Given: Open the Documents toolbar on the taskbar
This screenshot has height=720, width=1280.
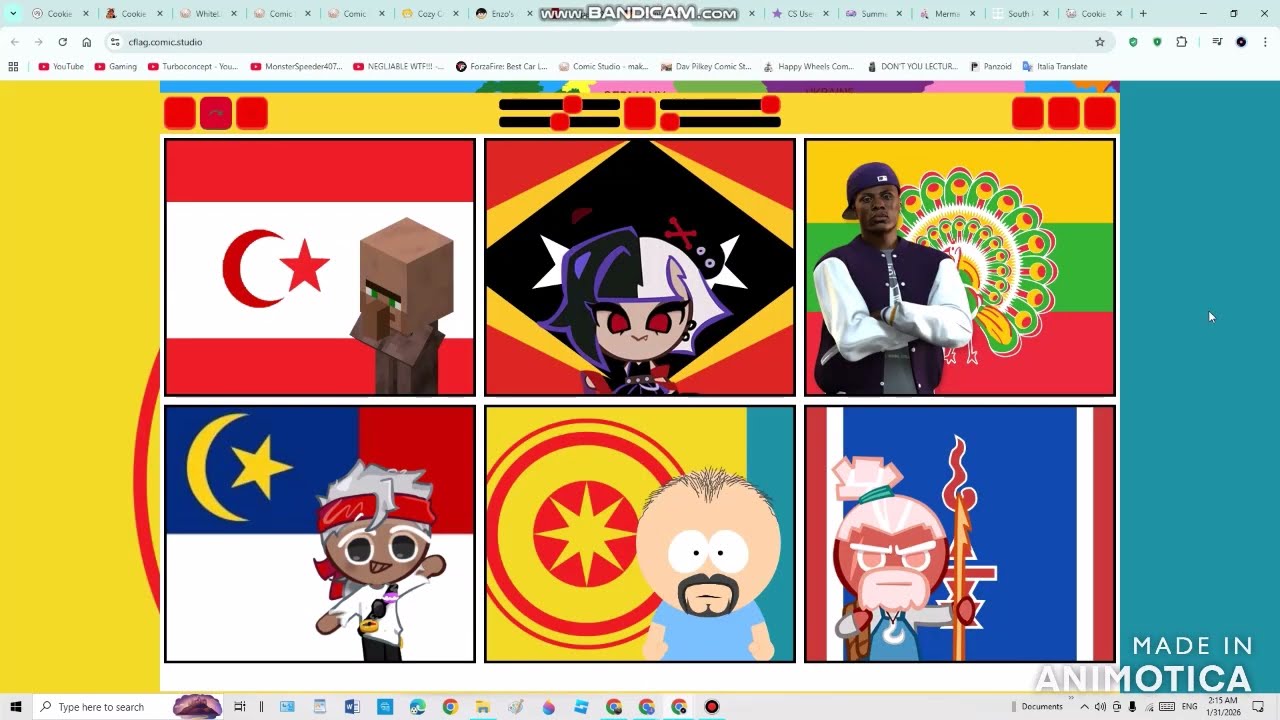Looking at the screenshot, I should point(1041,706).
